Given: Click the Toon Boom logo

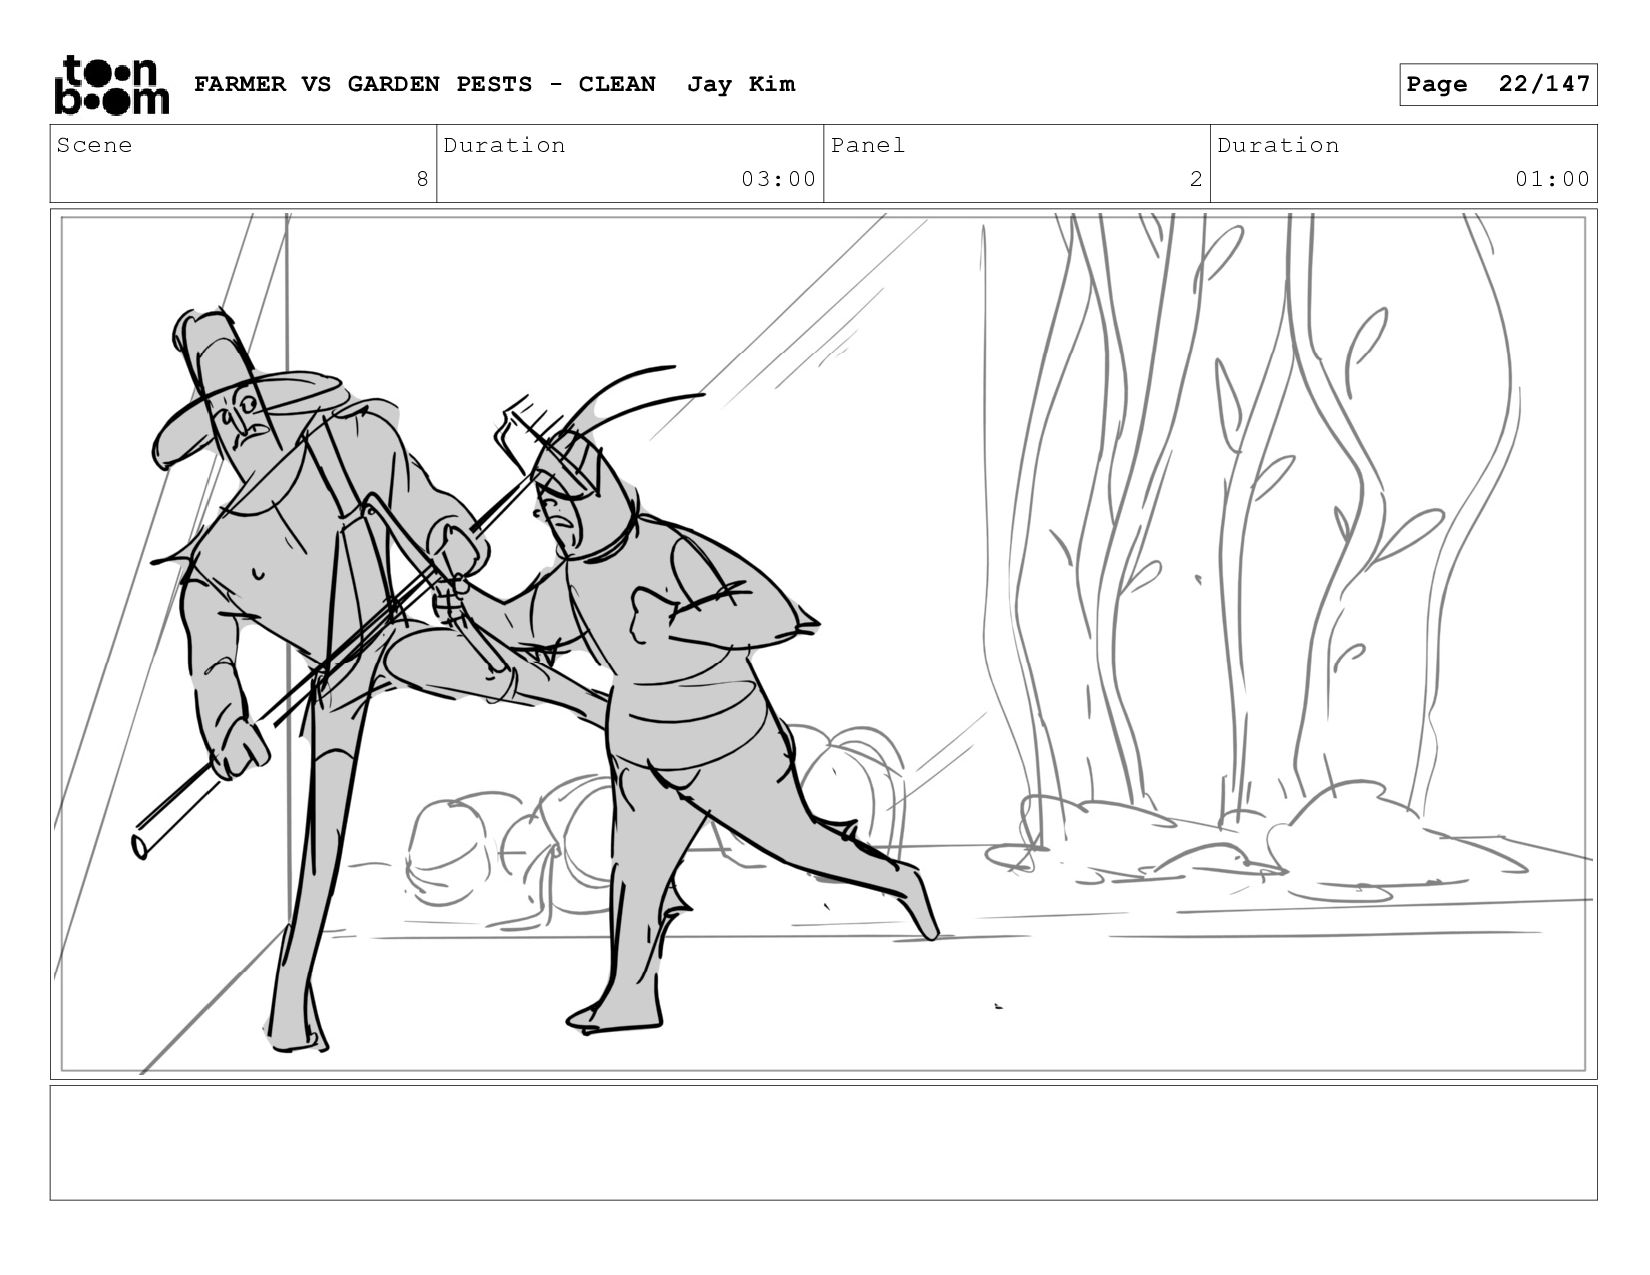Looking at the screenshot, I should (x=111, y=85).
